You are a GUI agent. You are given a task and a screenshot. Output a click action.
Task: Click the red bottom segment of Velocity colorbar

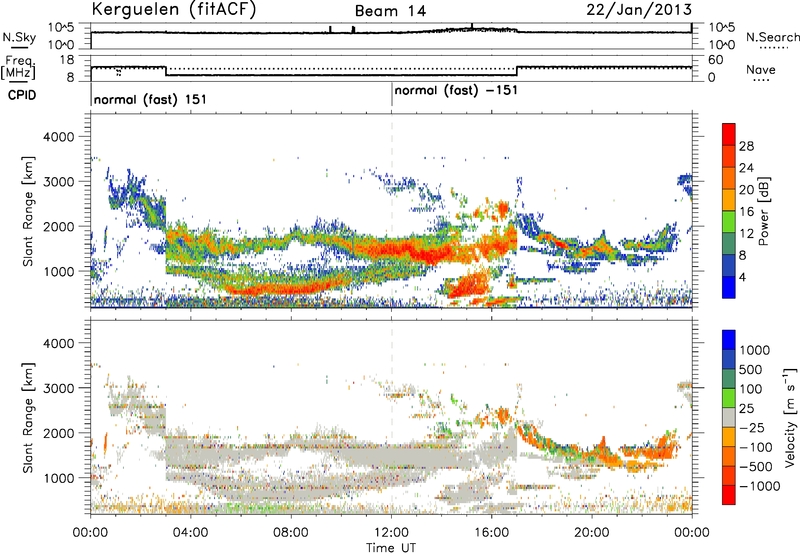click(729, 495)
